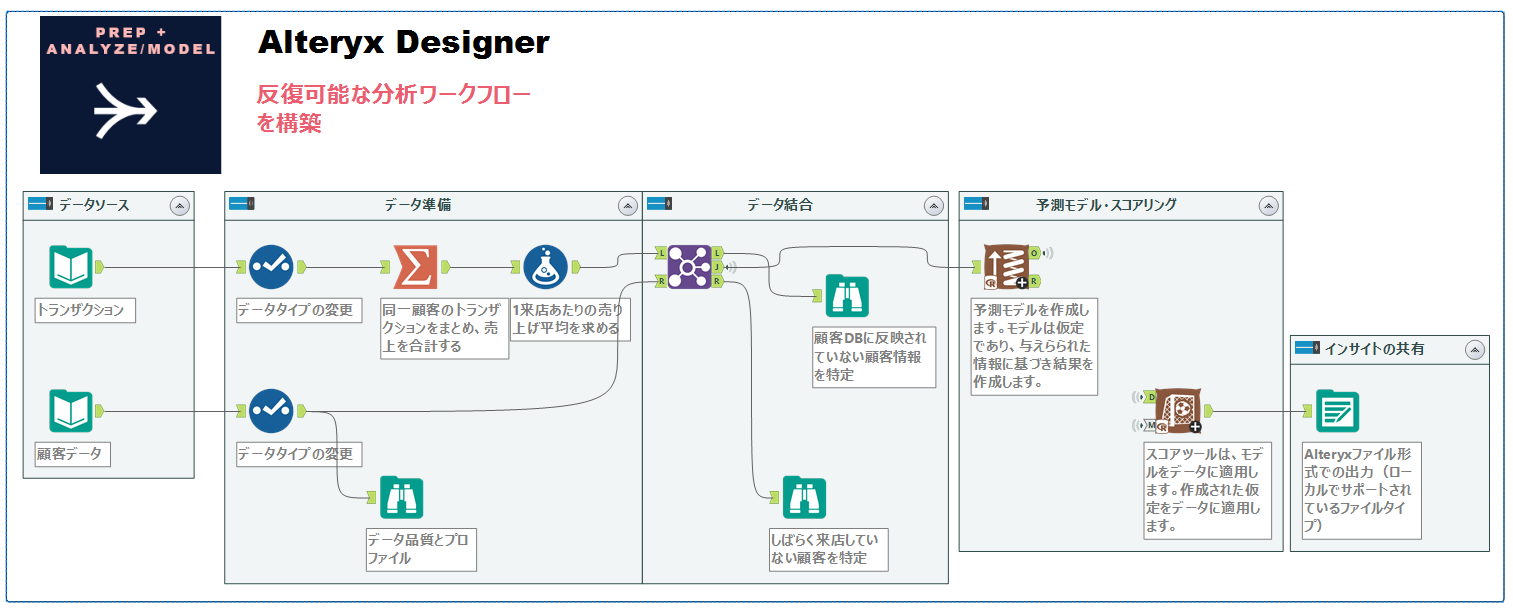Click the インサイトの共有 container title text
The height and width of the screenshot is (616, 1513).
[1374, 349]
